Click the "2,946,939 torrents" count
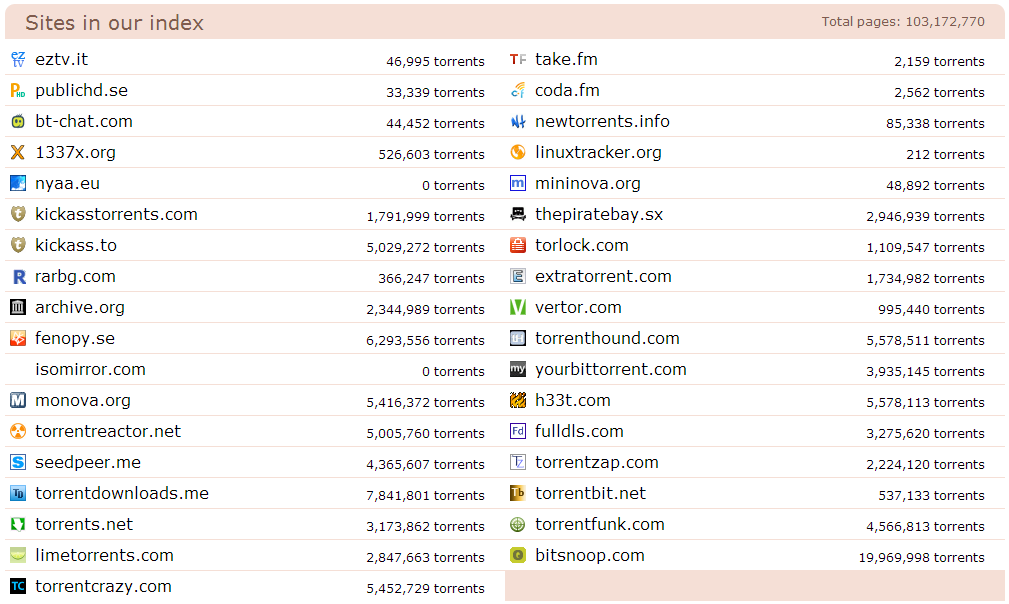Screen dimensions: 1009x604 (x=925, y=216)
